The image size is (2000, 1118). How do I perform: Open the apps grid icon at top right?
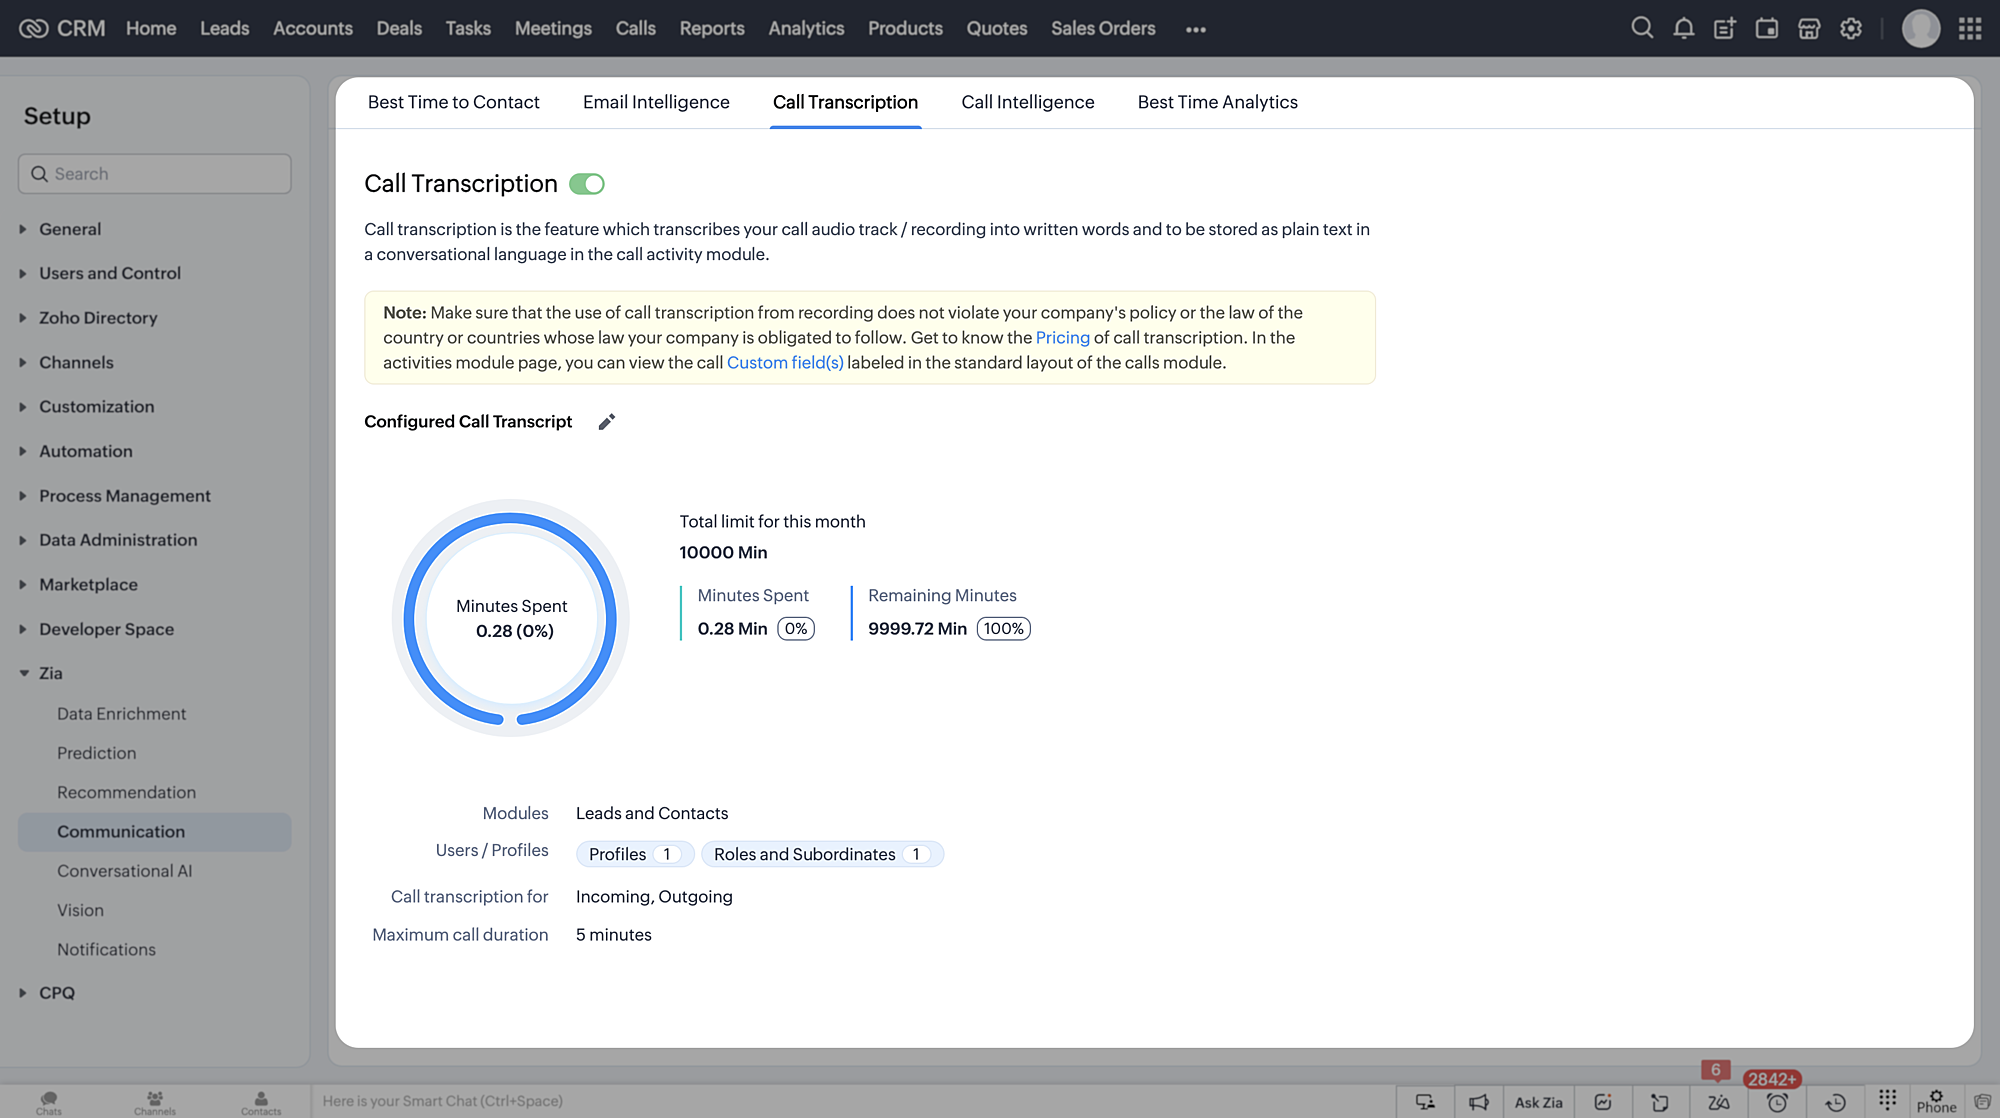1970,28
